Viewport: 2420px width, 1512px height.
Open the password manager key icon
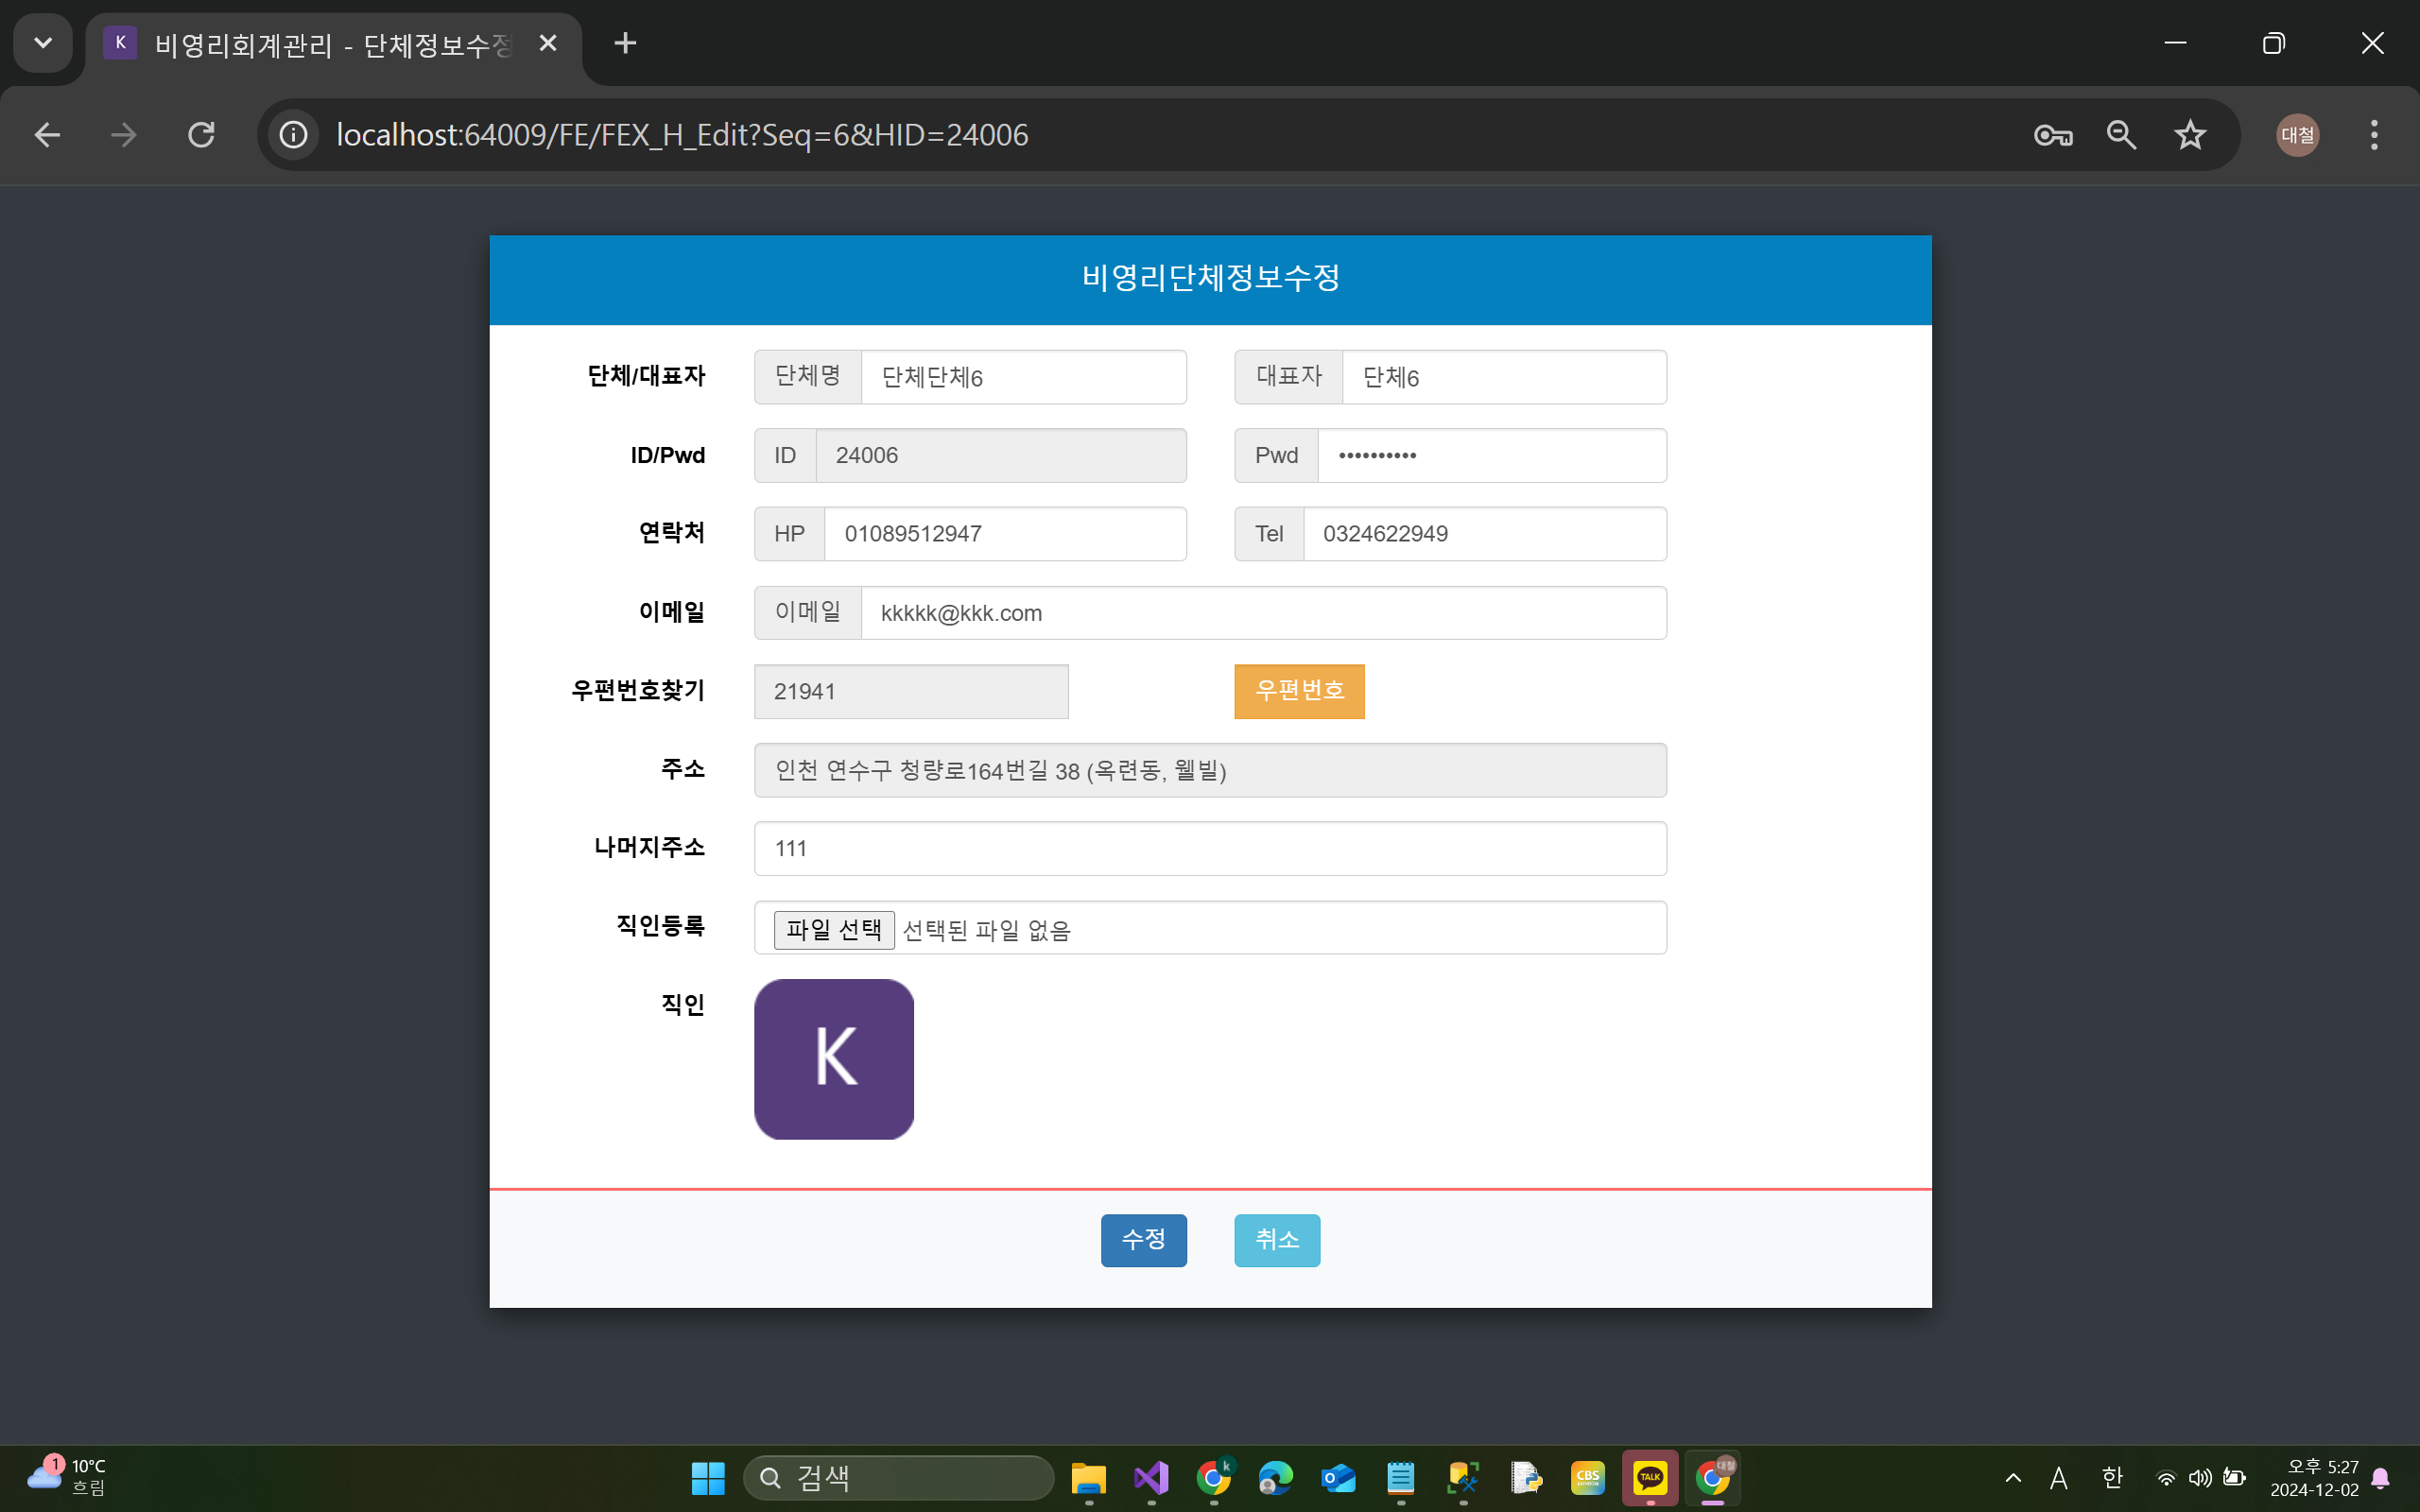click(x=2053, y=135)
